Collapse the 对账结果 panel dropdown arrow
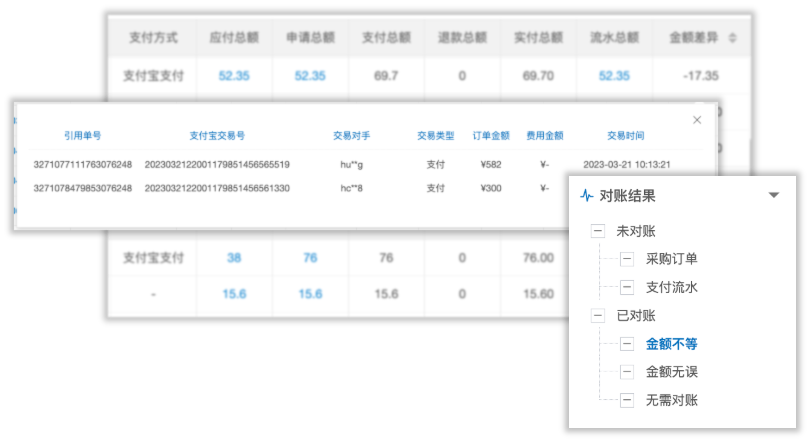Screen dimensions: 812x442 coord(773,196)
